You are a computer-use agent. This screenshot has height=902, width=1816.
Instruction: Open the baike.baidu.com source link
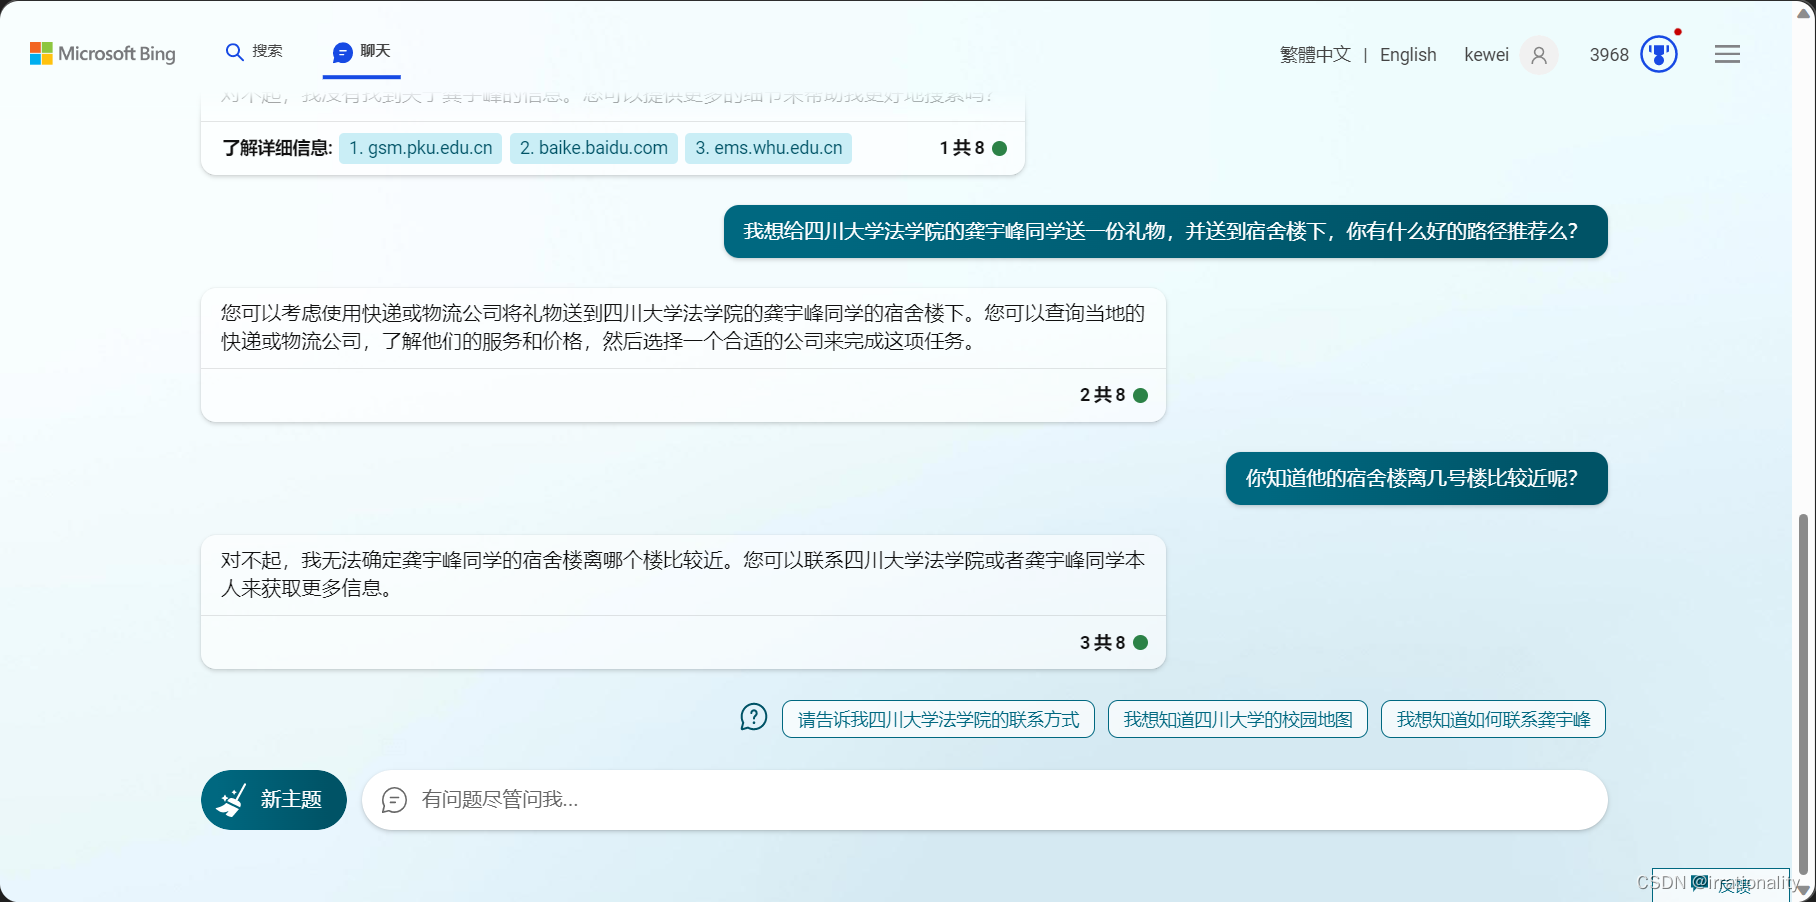[593, 148]
